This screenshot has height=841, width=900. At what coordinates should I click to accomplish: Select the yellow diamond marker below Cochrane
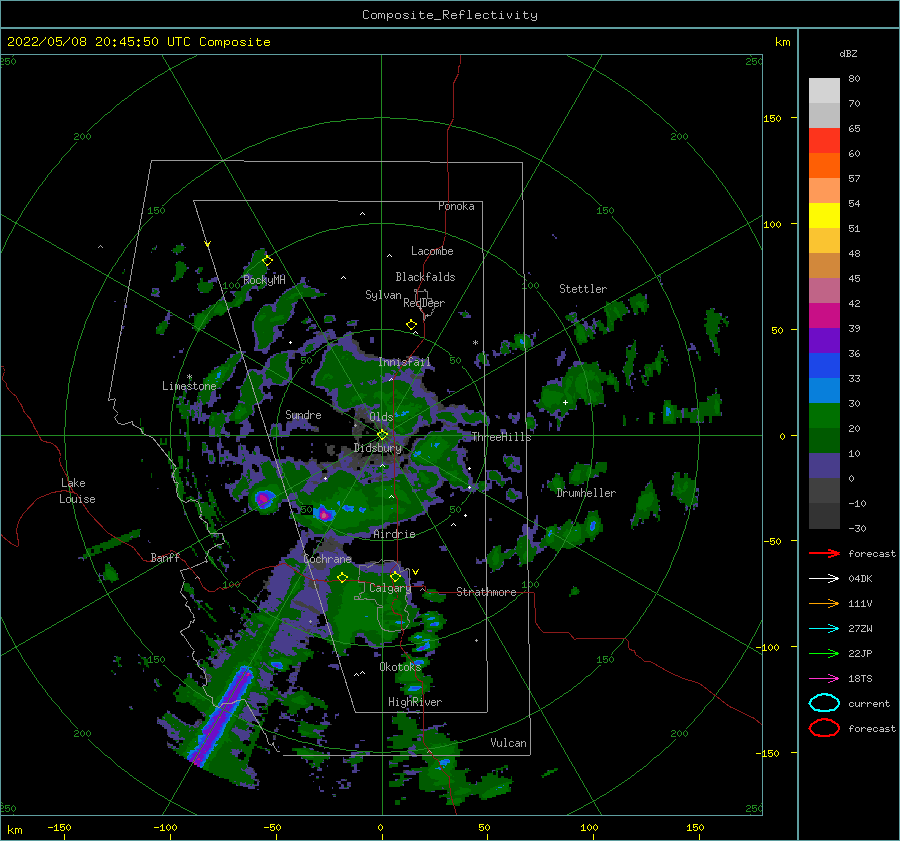(342, 577)
